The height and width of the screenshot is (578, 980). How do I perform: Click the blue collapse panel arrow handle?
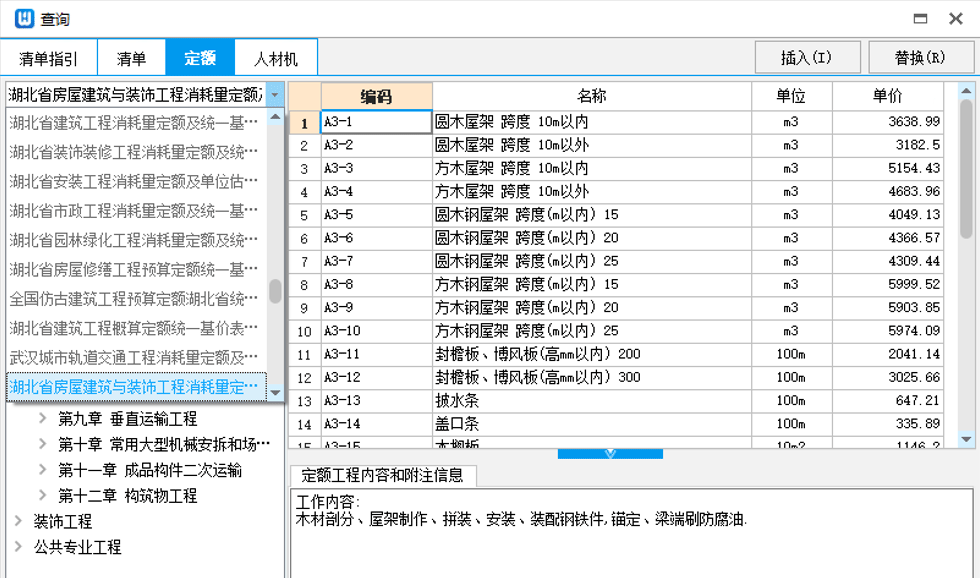pos(610,454)
